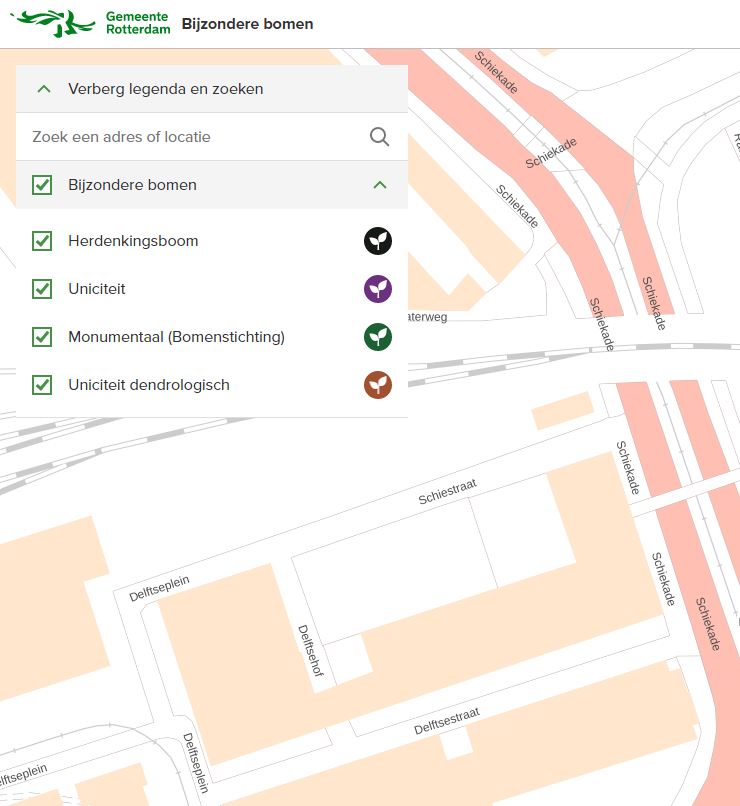
Task: Click the purple Uniciteit legend icon
Action: pos(378,289)
